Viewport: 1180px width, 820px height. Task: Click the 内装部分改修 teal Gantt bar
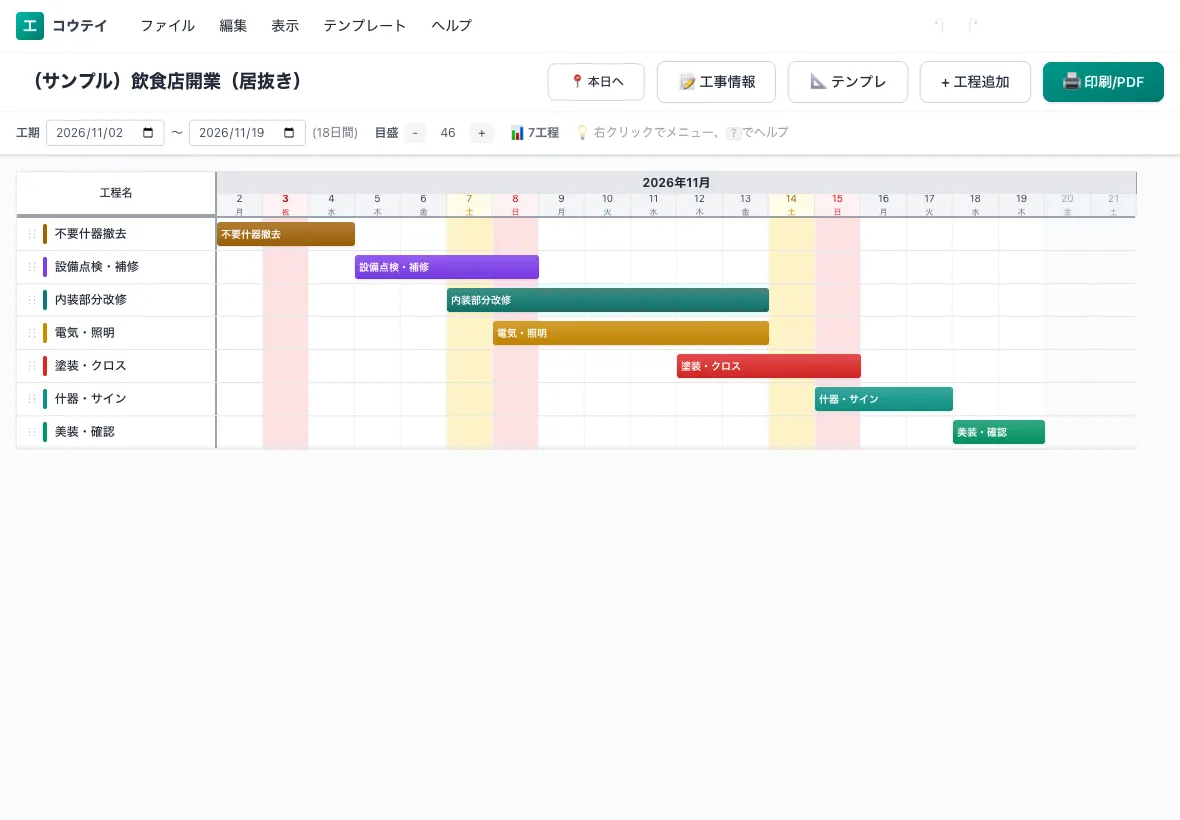pyautogui.click(x=608, y=300)
